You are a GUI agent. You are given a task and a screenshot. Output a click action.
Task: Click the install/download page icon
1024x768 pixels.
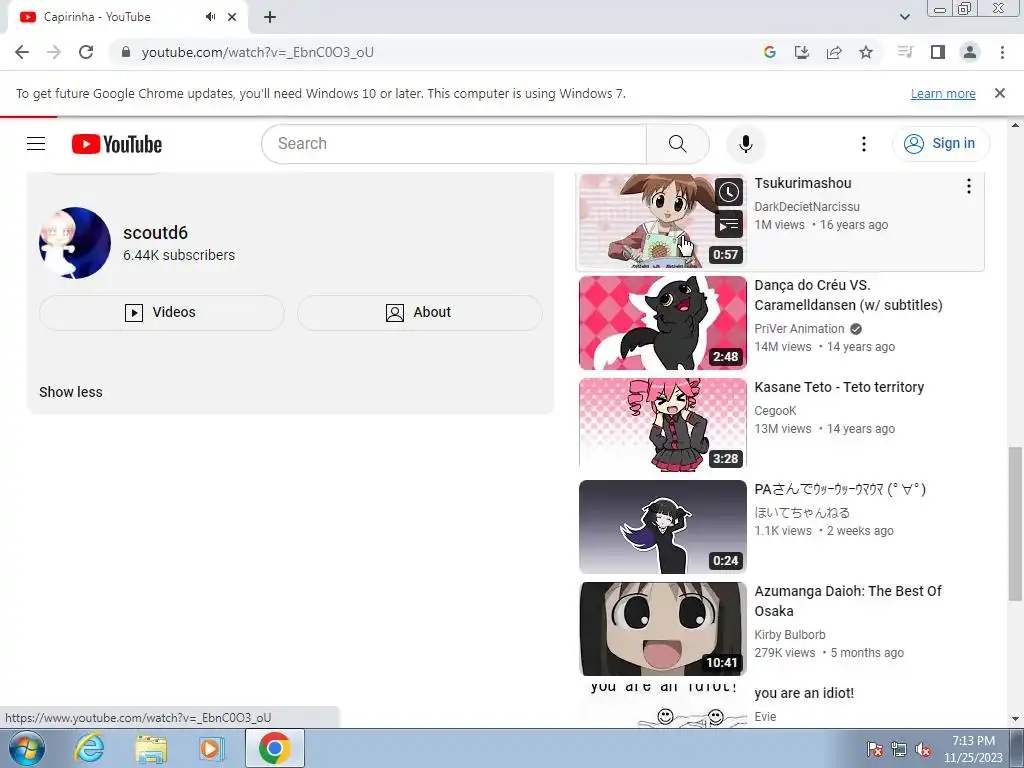(x=802, y=52)
